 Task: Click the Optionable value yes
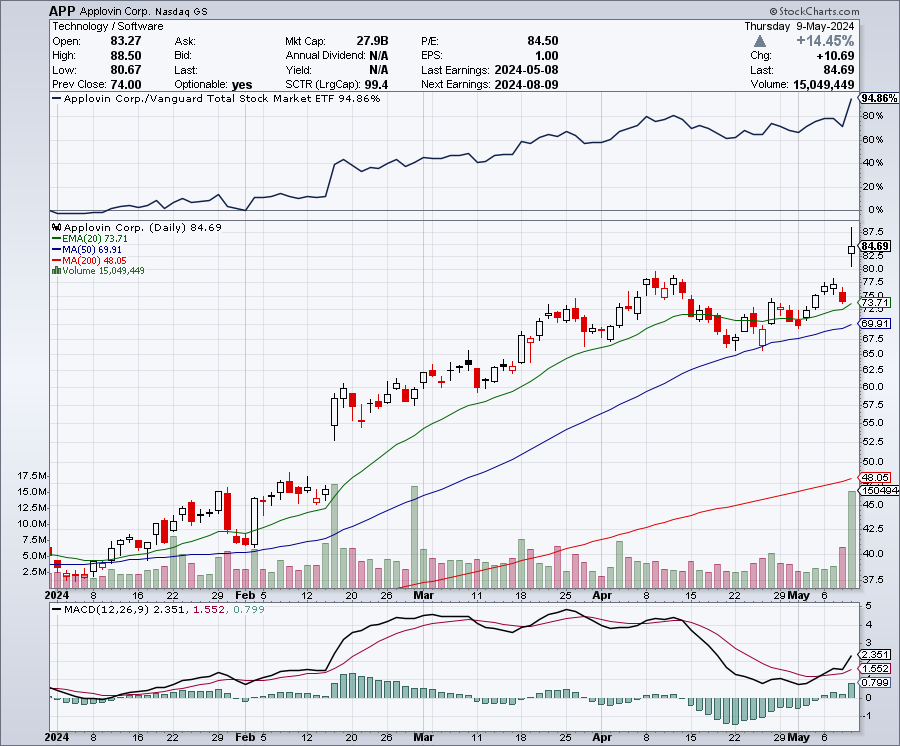[x=242, y=85]
